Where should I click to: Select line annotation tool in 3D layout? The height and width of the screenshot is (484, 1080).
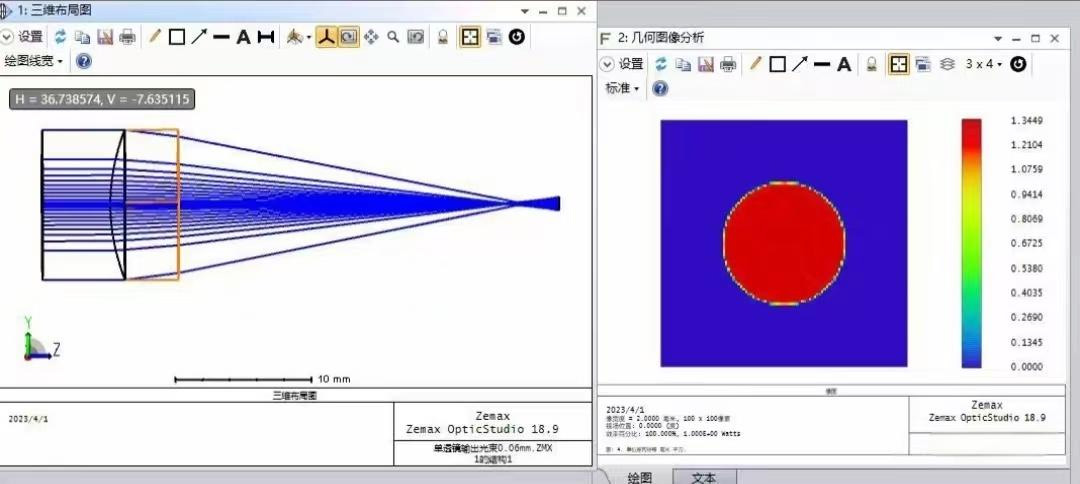pos(220,37)
